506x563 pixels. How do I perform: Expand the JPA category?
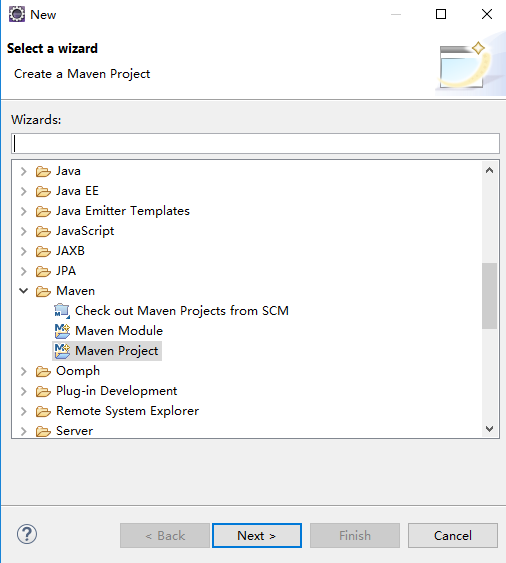(x=24, y=271)
